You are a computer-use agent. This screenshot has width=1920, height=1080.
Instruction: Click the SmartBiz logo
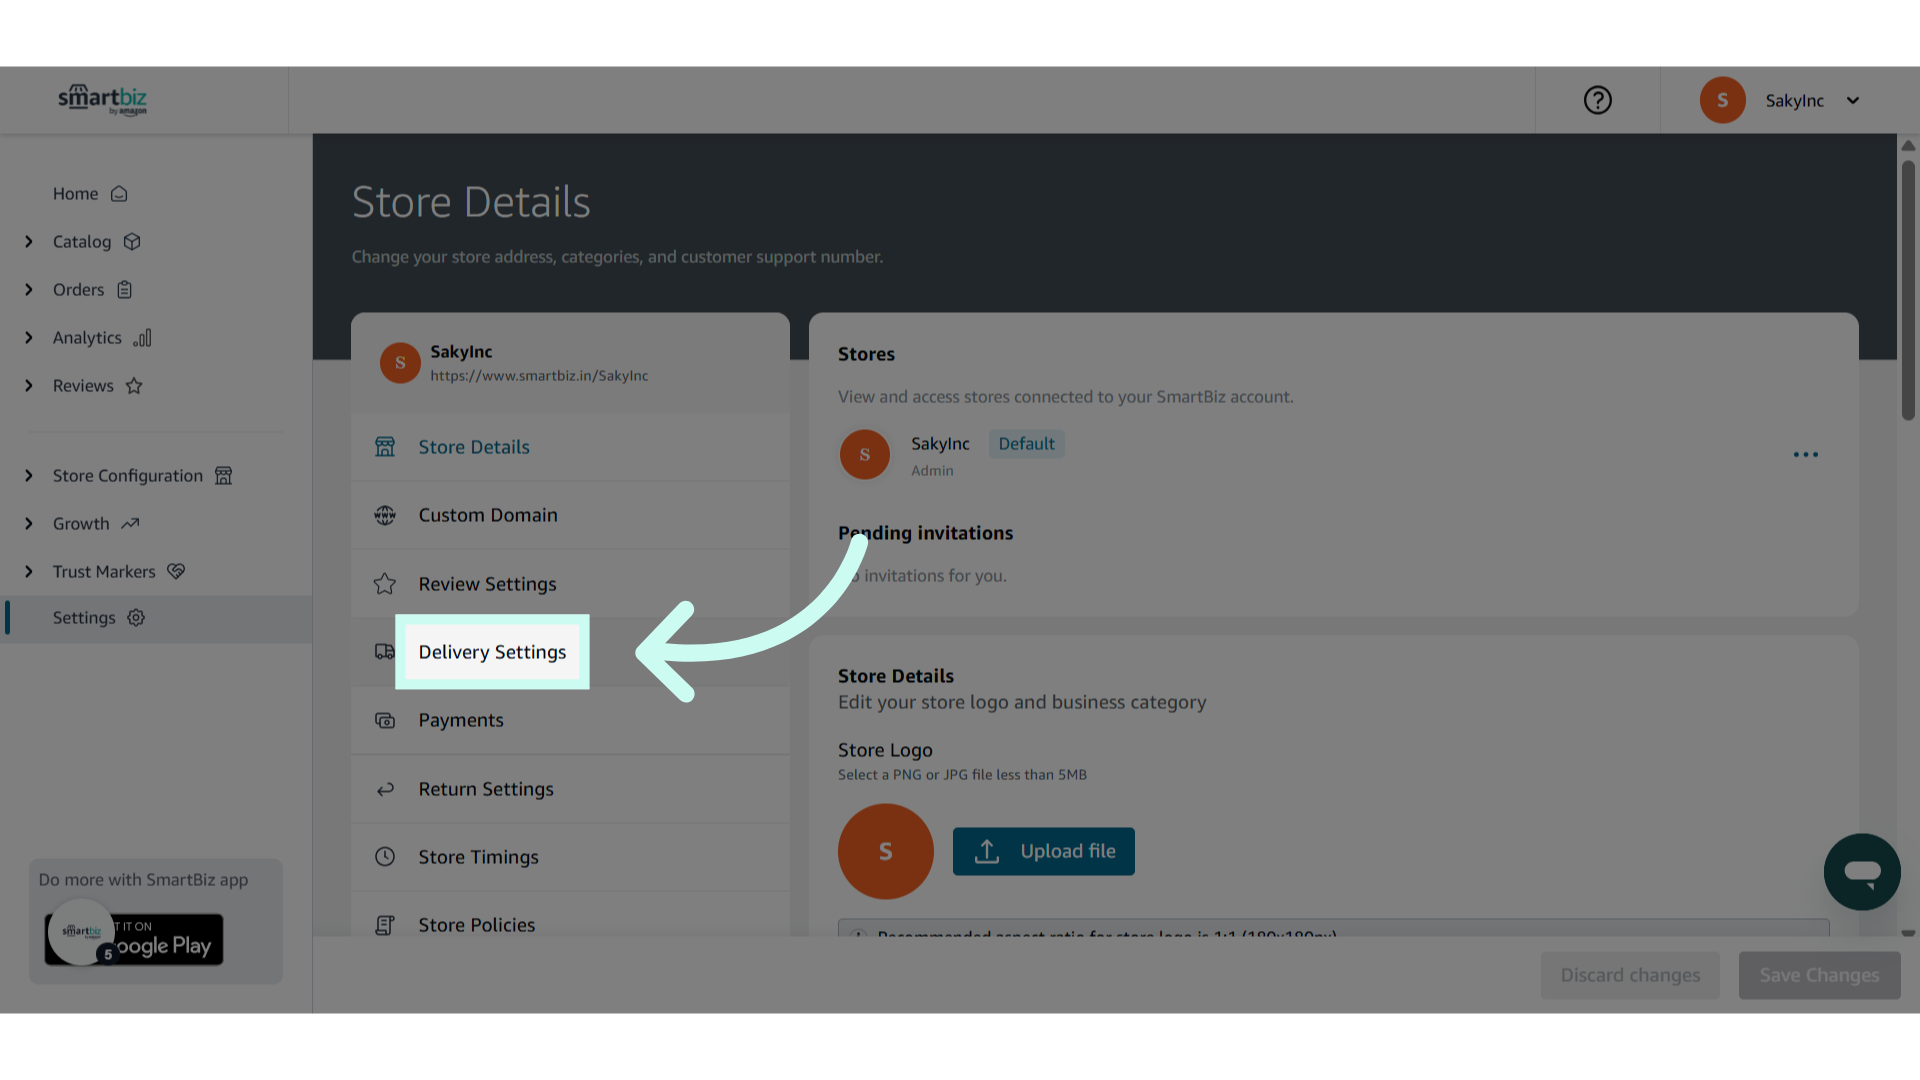point(102,99)
